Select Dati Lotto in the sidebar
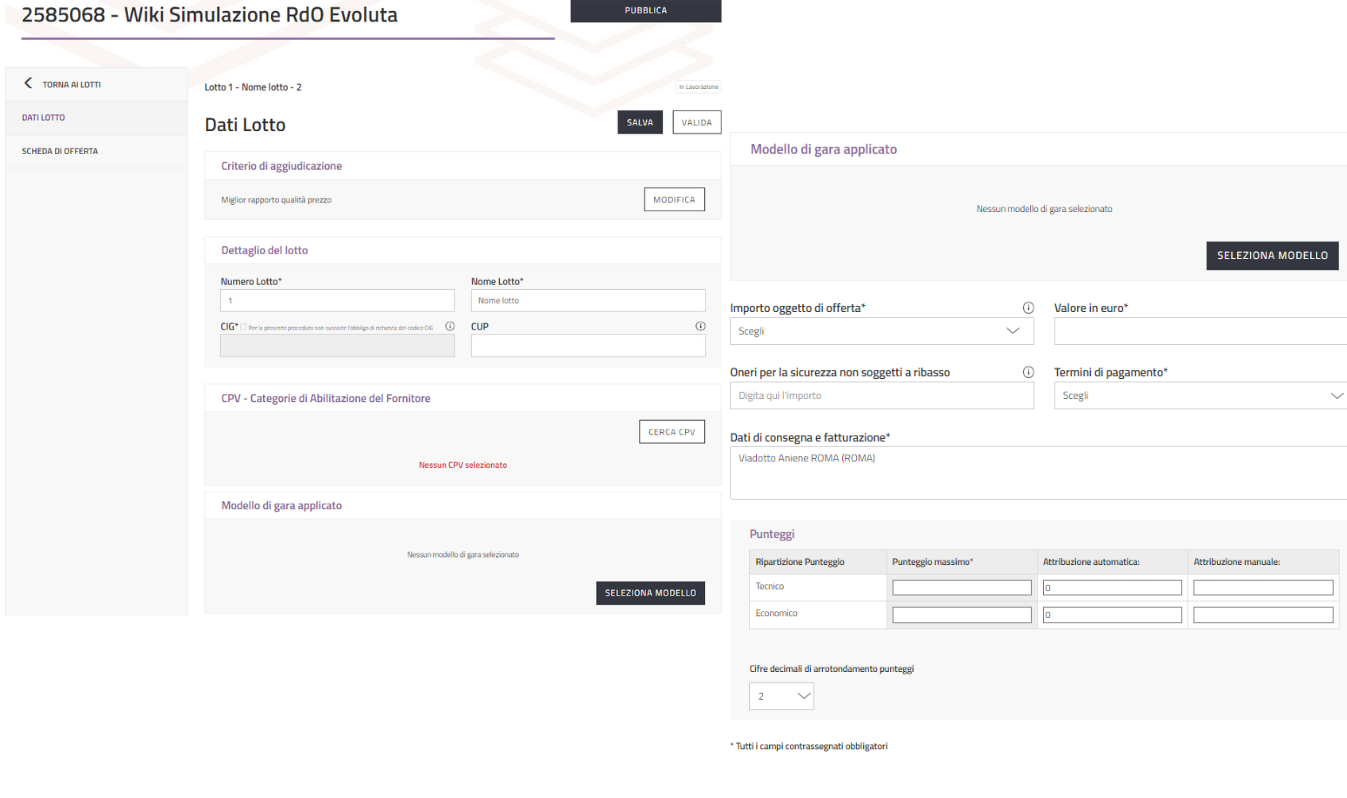Viewport: 1347px width, 798px height. [x=44, y=118]
